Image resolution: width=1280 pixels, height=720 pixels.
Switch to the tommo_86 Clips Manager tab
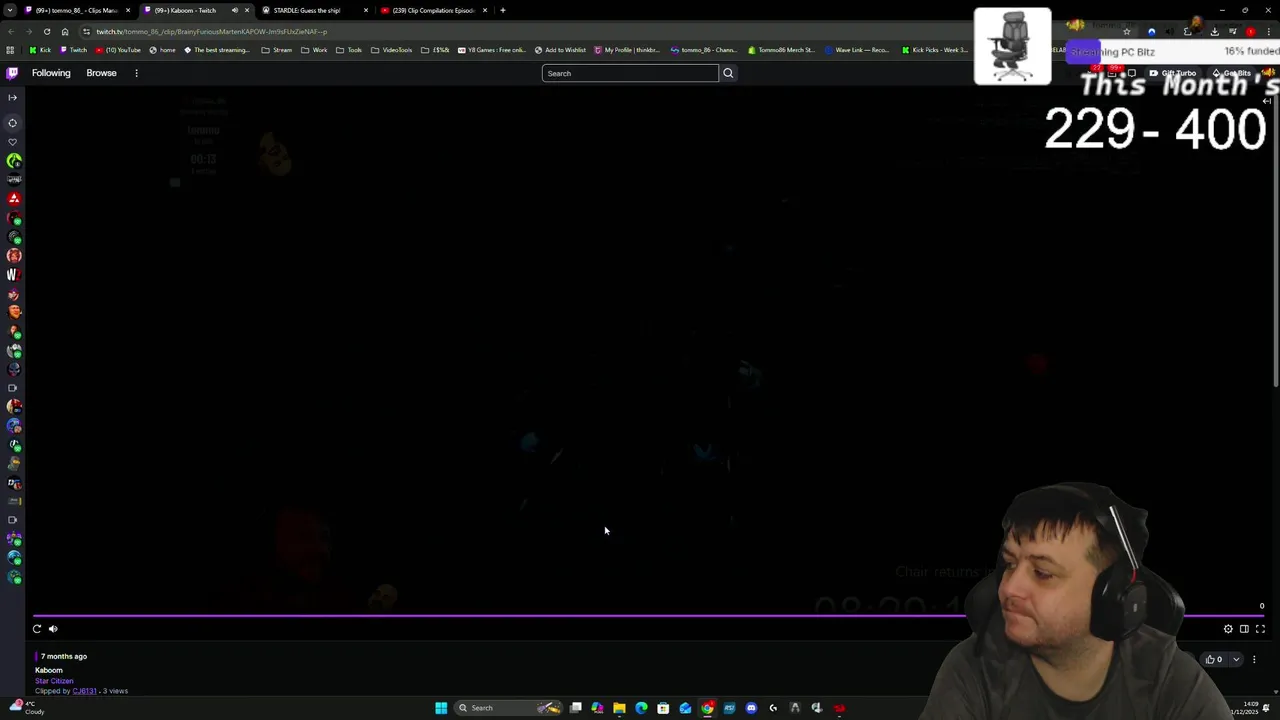pyautogui.click(x=76, y=10)
